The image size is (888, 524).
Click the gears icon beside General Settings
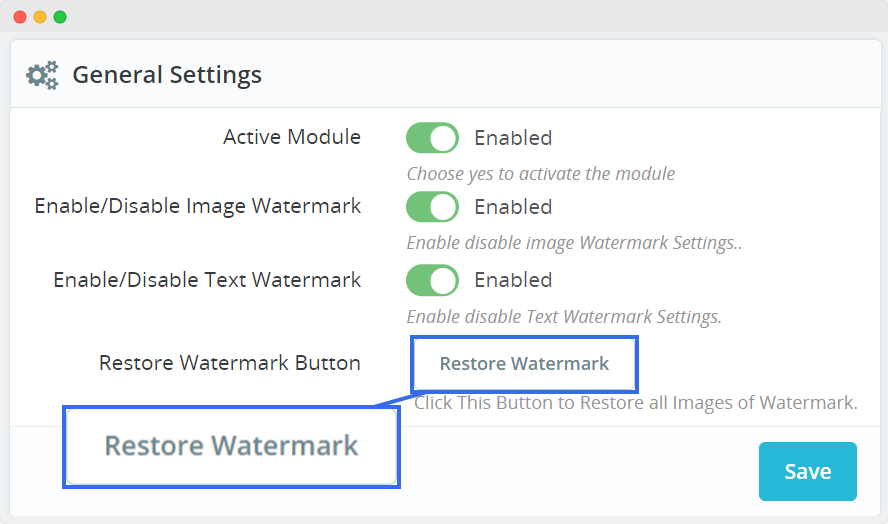tap(42, 75)
